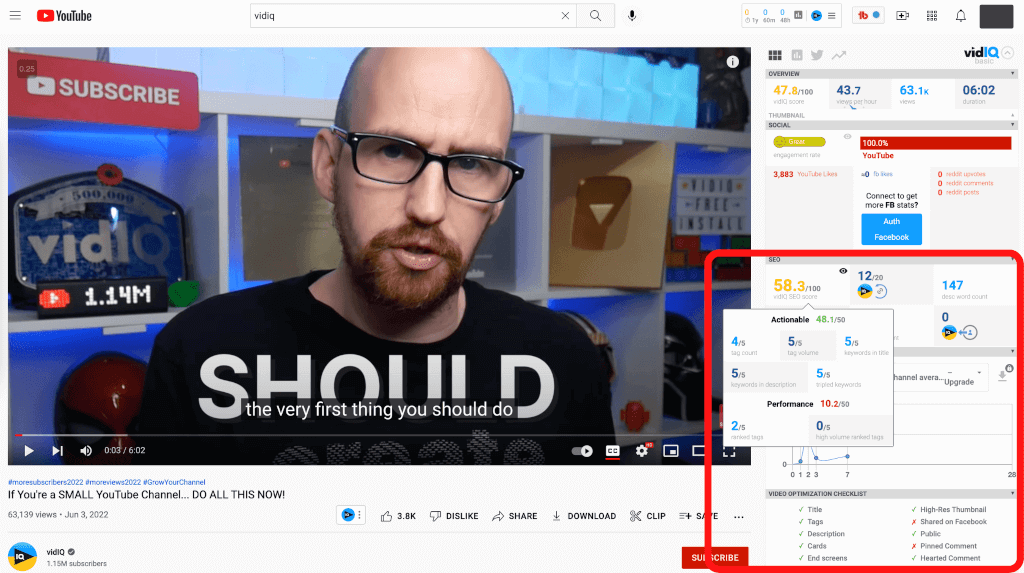This screenshot has width=1024, height=573.
Task: Click the link icon next to 12/20
Action: (x=881, y=291)
